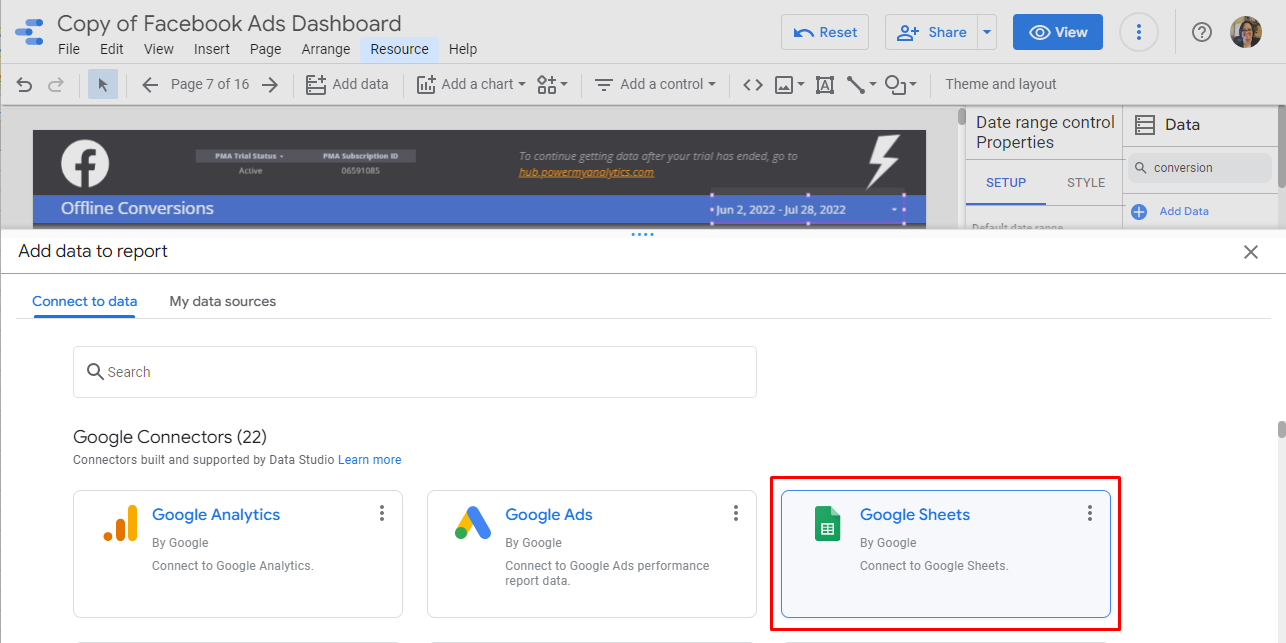Switch to My data sources tab
The width and height of the screenshot is (1286, 643).
click(x=222, y=301)
